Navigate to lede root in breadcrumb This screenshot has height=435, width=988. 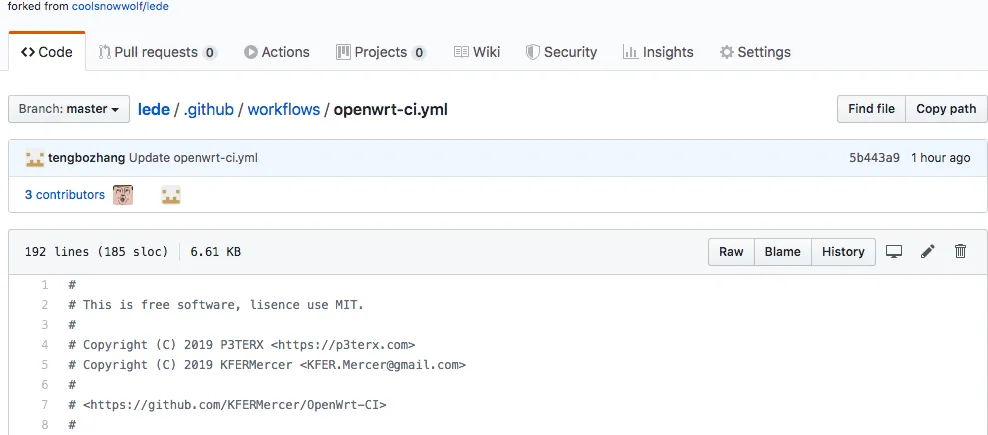154,109
